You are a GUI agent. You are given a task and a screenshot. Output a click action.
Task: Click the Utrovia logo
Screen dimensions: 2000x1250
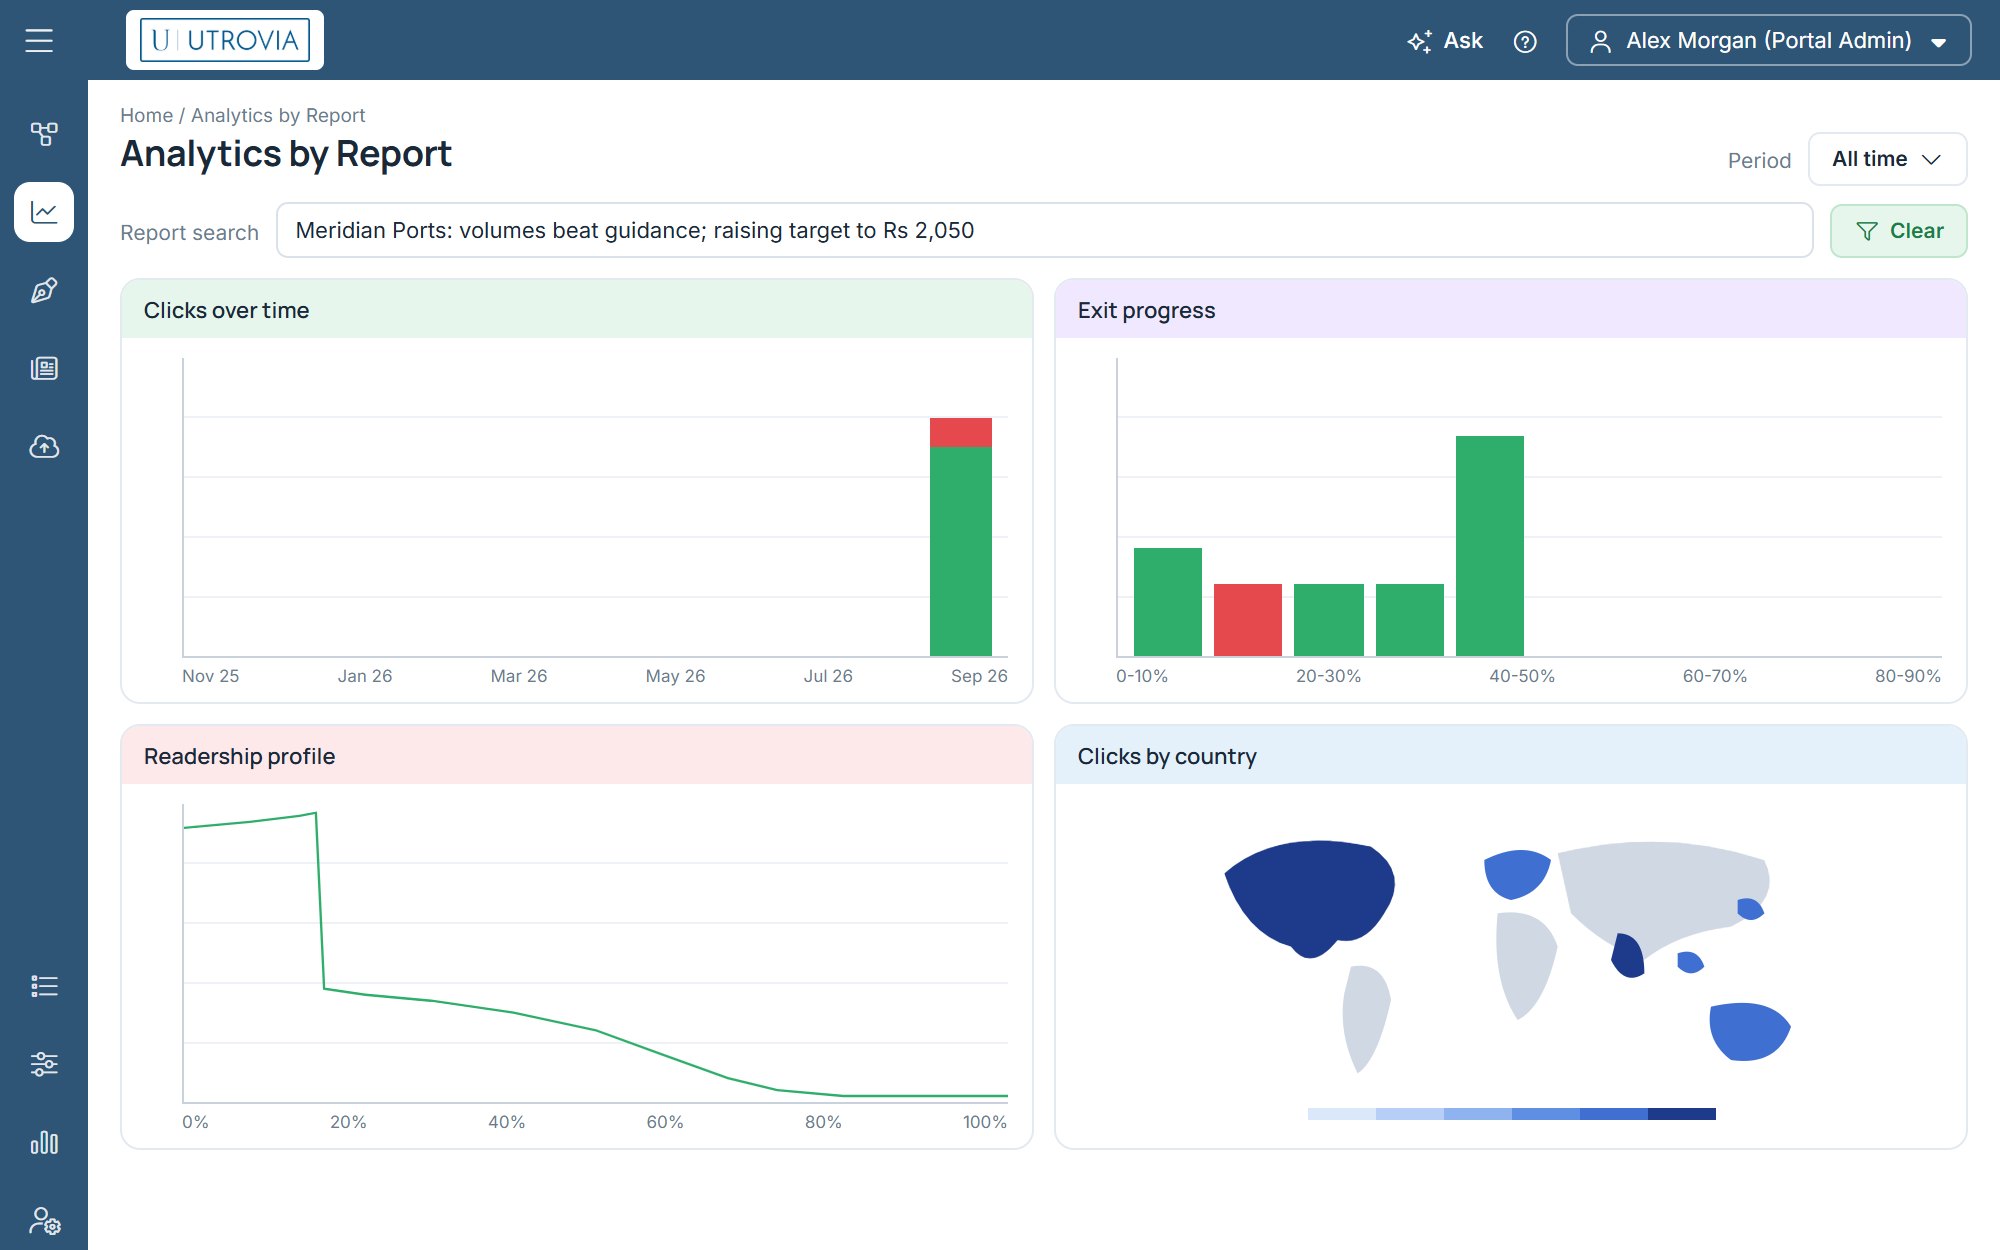click(225, 40)
